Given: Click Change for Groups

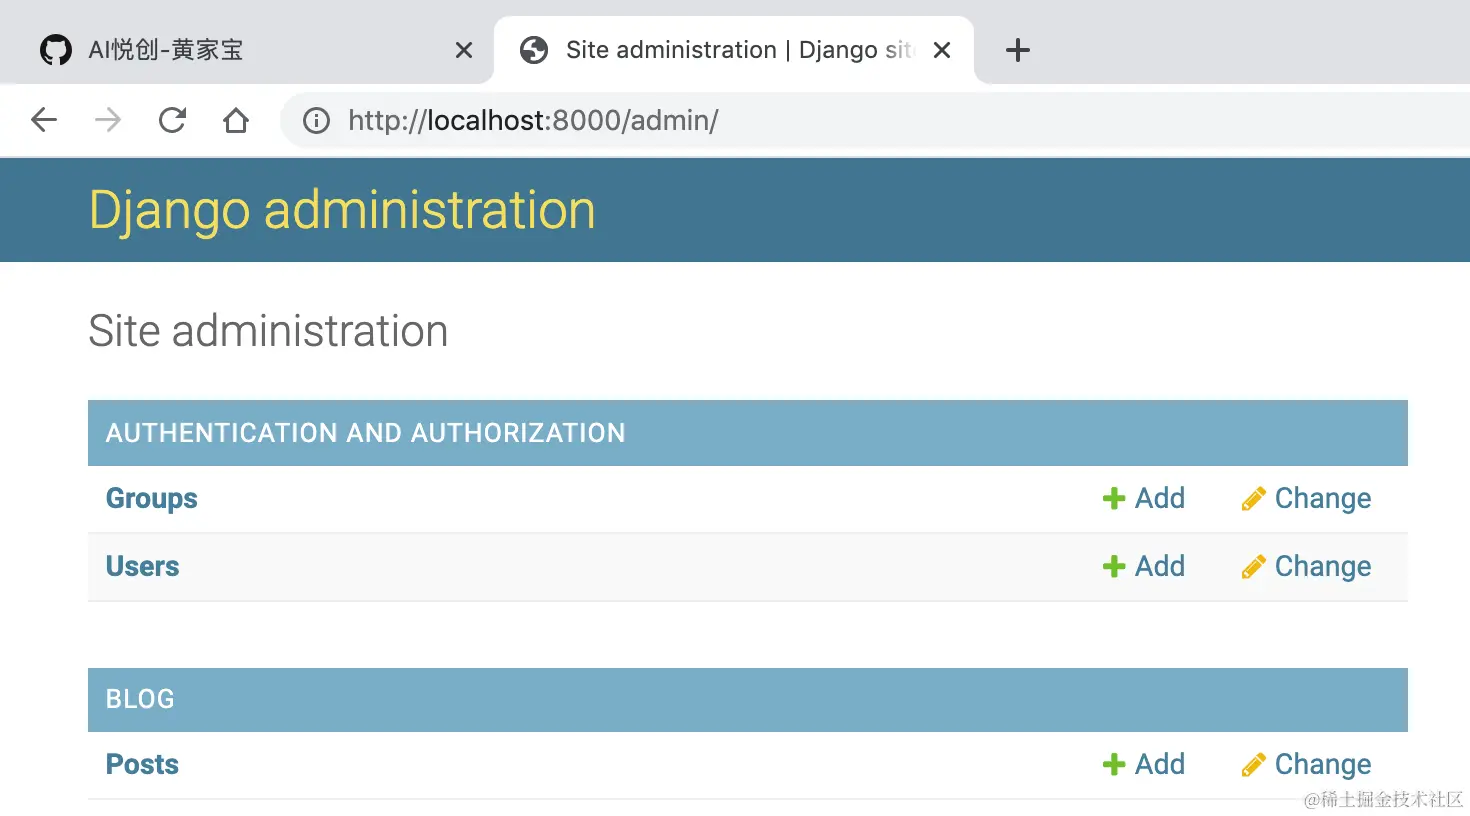Looking at the screenshot, I should (x=1306, y=498).
